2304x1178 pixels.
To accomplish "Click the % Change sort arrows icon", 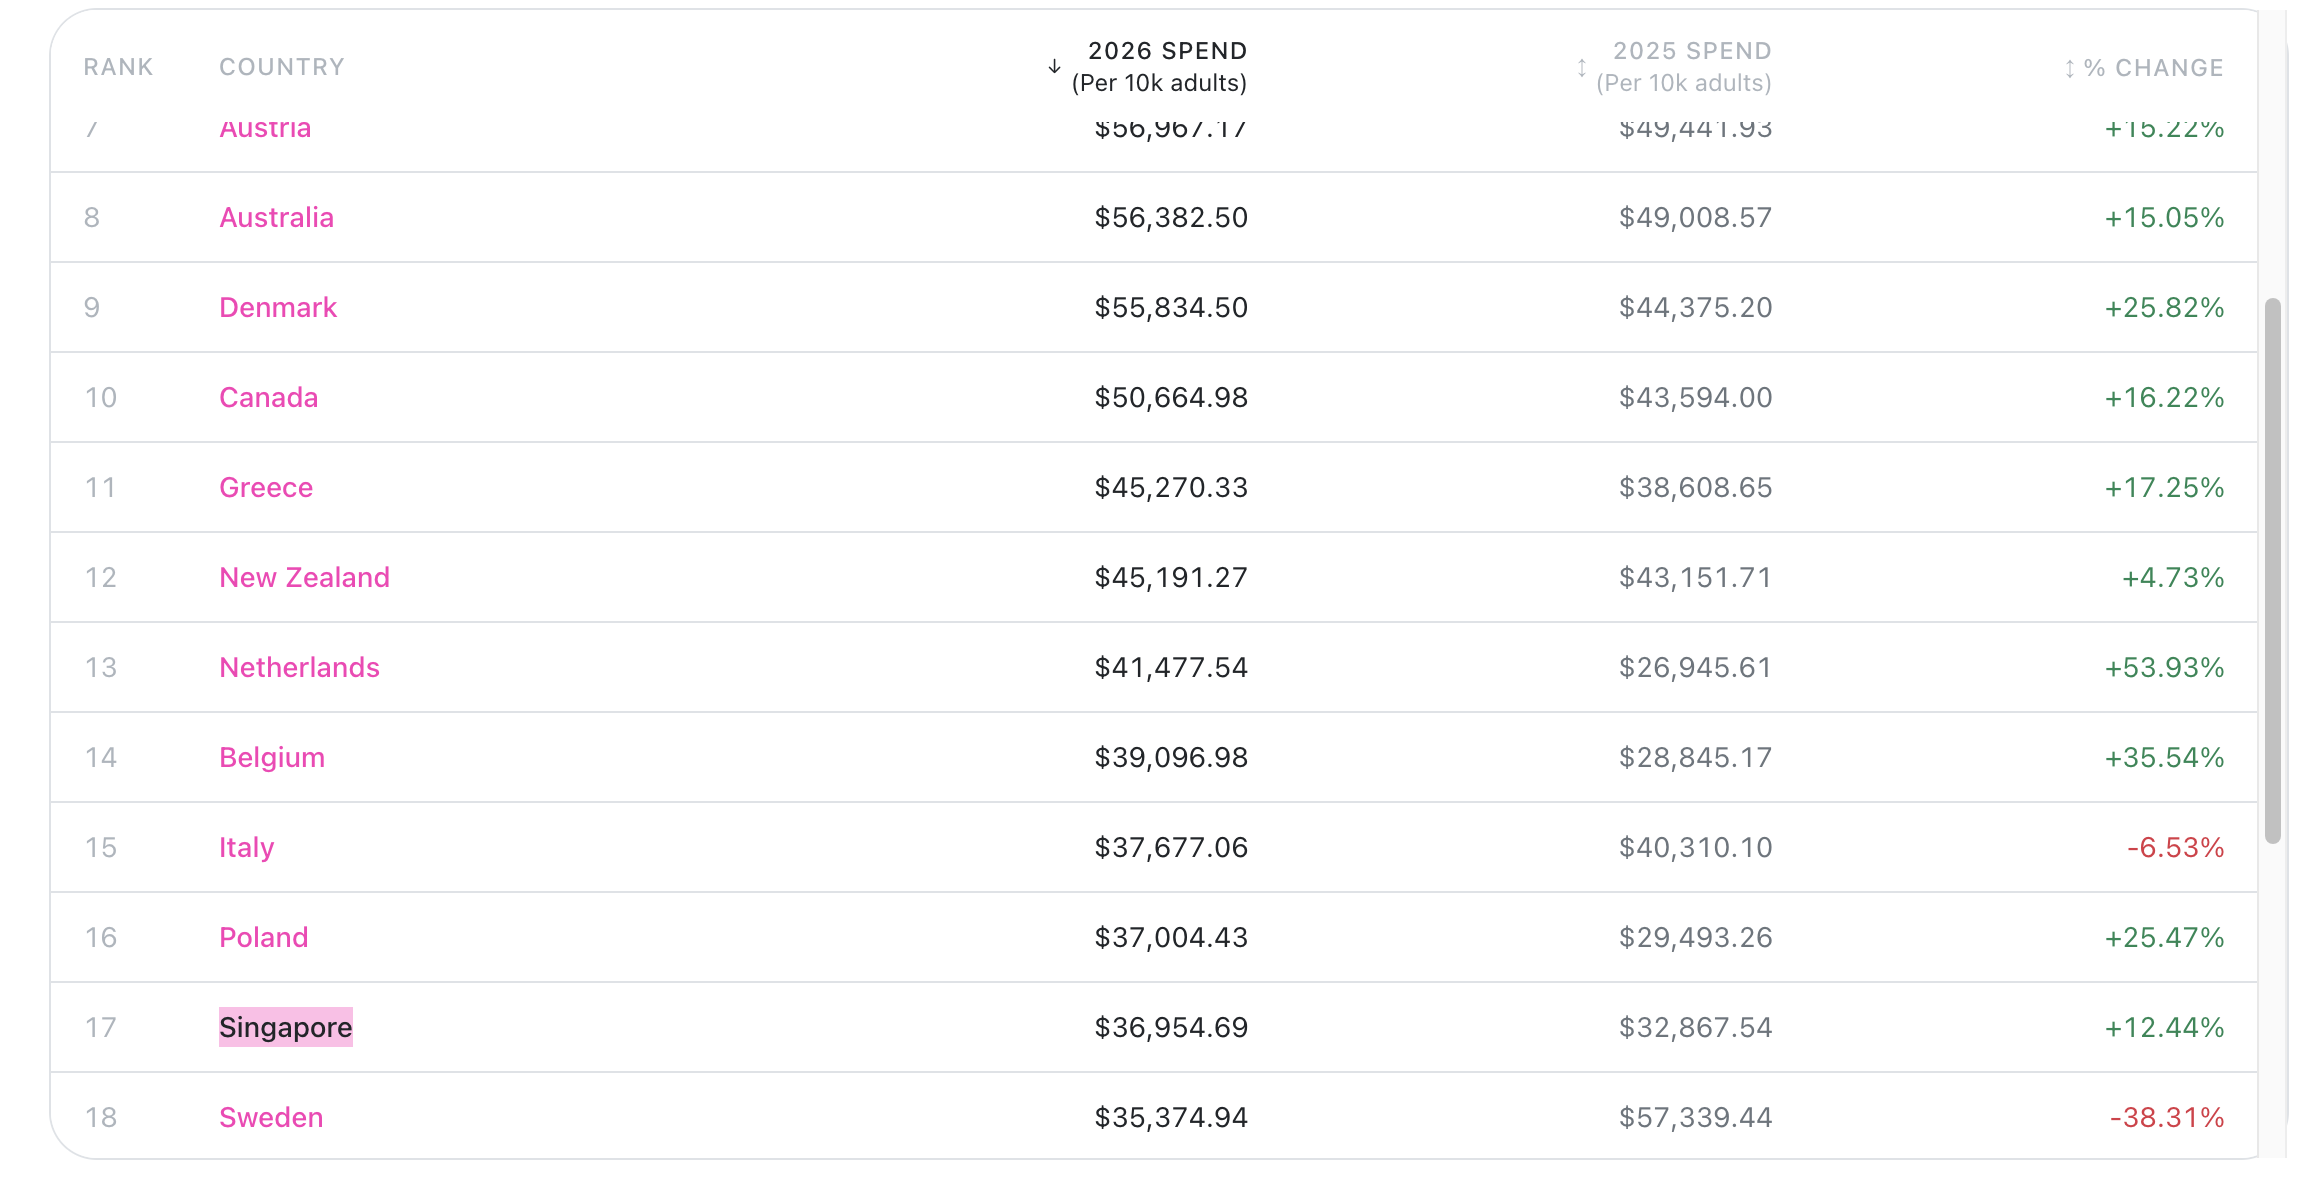I will [x=2069, y=69].
